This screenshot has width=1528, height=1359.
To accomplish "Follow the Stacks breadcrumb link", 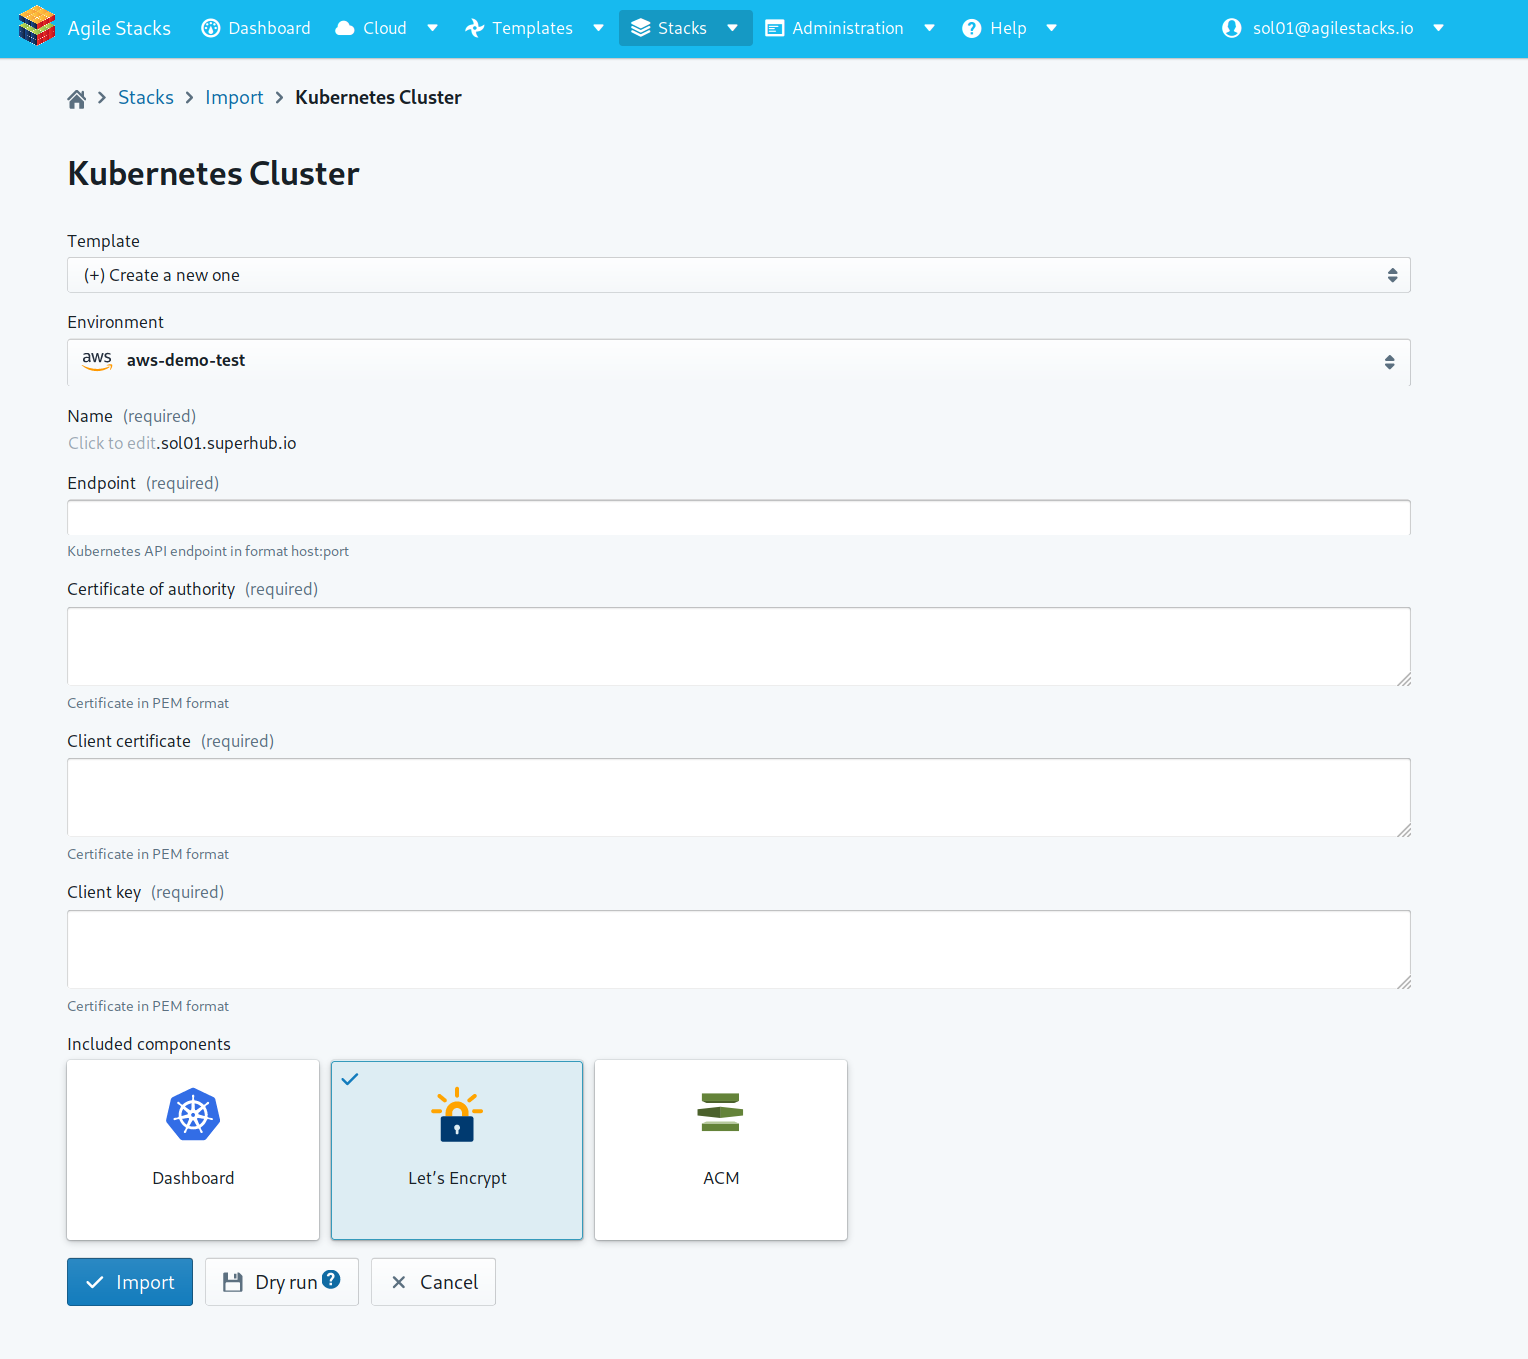I will (146, 97).
